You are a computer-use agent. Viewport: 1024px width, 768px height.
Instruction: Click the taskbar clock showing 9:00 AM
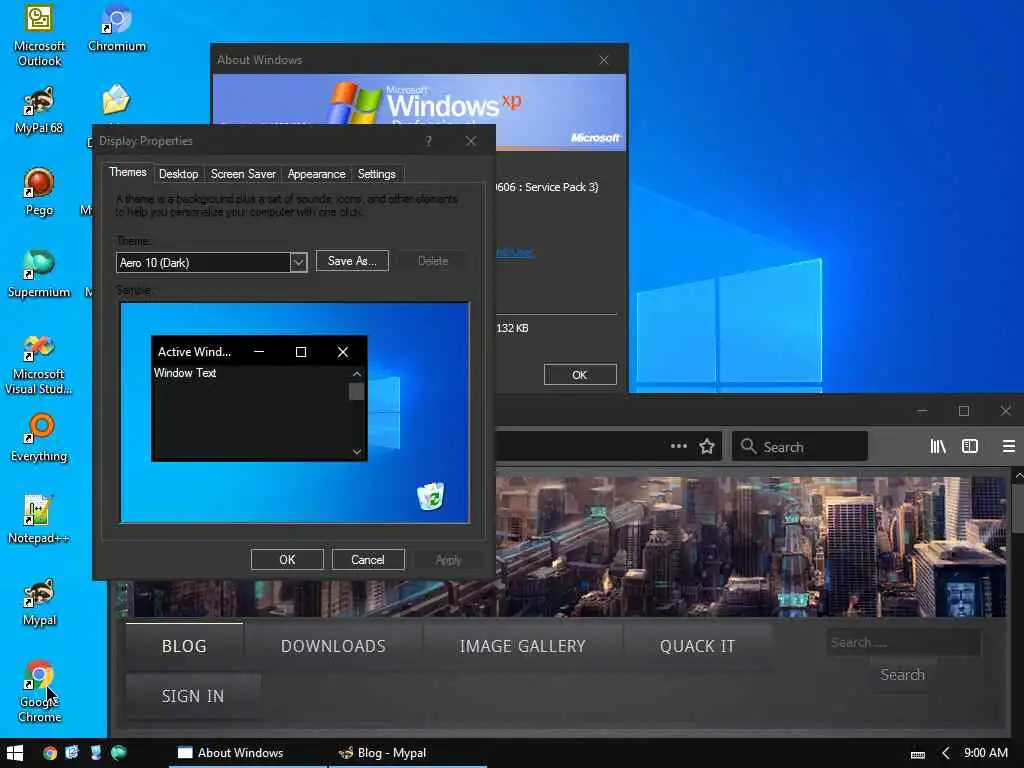point(985,753)
